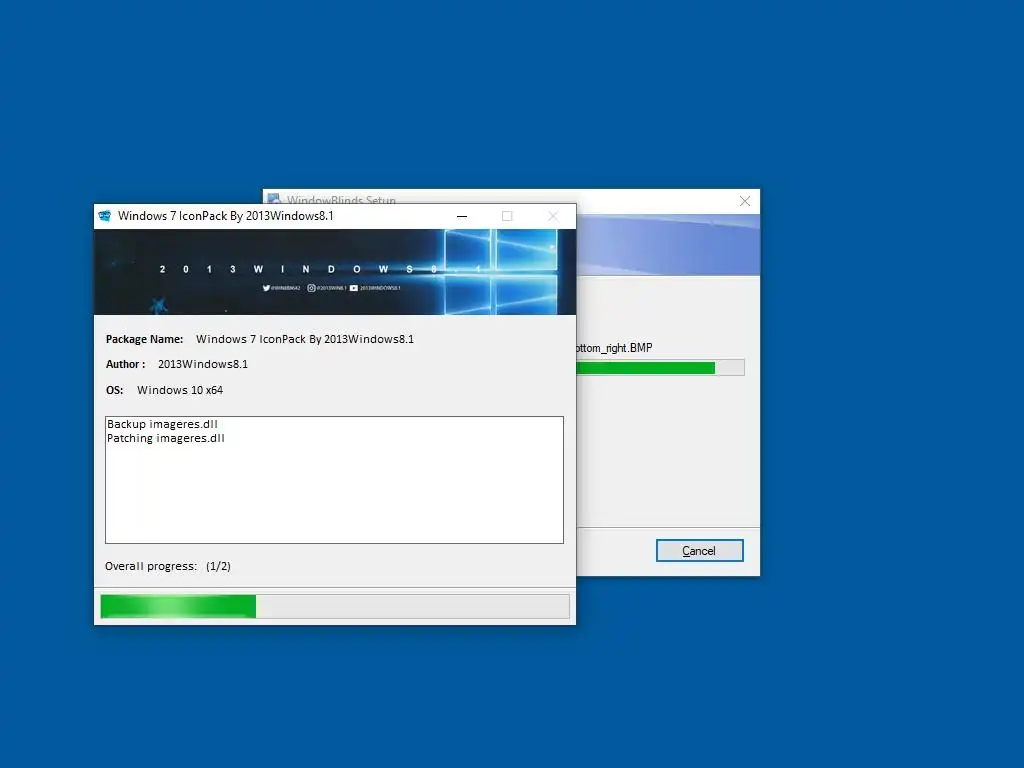Click the 'Overall progress:' label
The image size is (1024, 768).
click(x=151, y=566)
